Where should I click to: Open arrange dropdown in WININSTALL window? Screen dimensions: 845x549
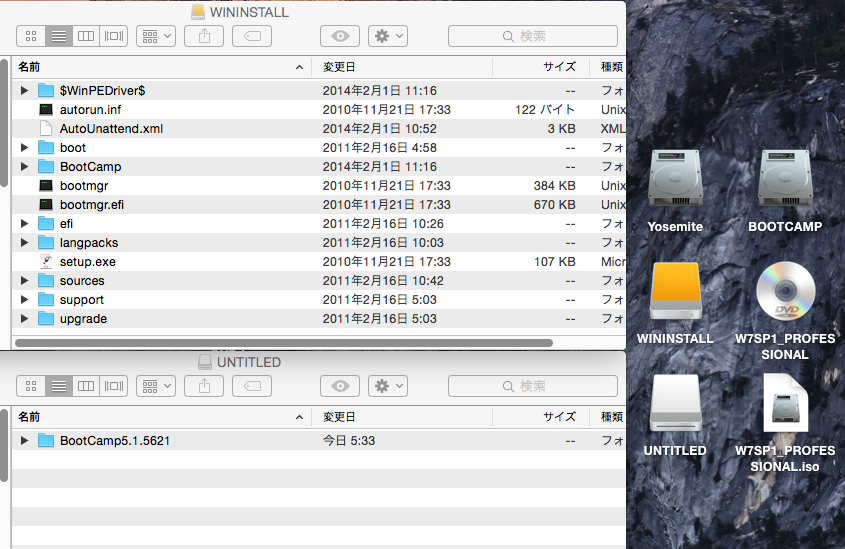(156, 36)
